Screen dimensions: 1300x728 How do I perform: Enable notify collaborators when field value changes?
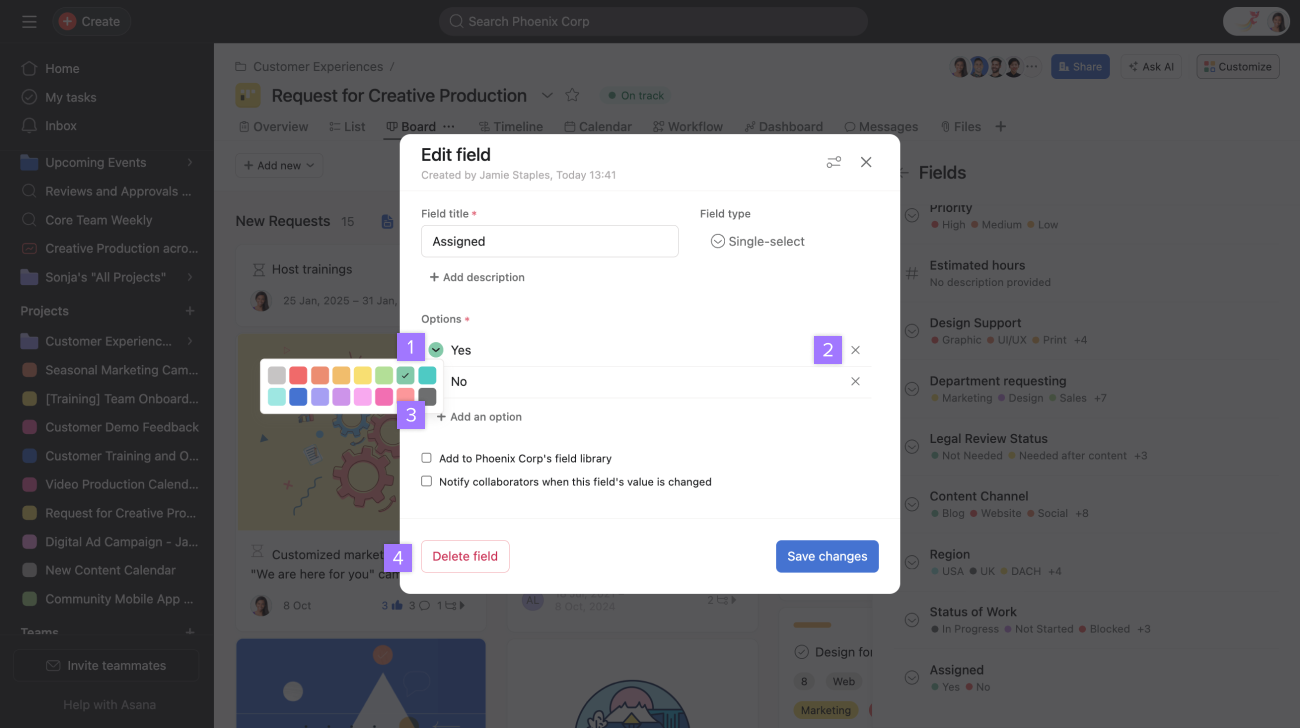[426, 480]
